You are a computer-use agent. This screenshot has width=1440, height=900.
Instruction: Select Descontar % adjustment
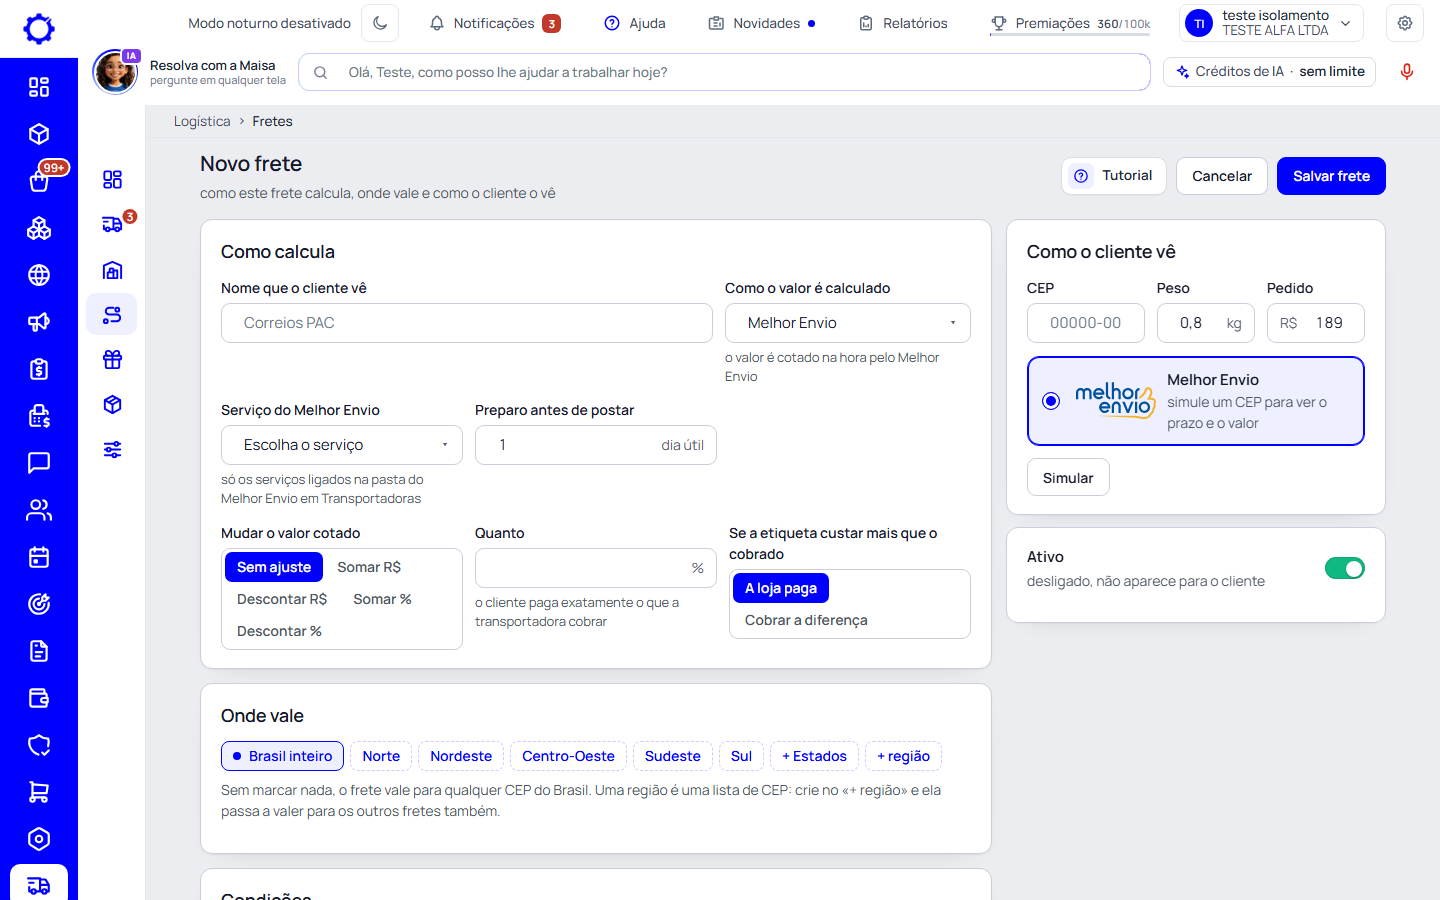tap(279, 631)
